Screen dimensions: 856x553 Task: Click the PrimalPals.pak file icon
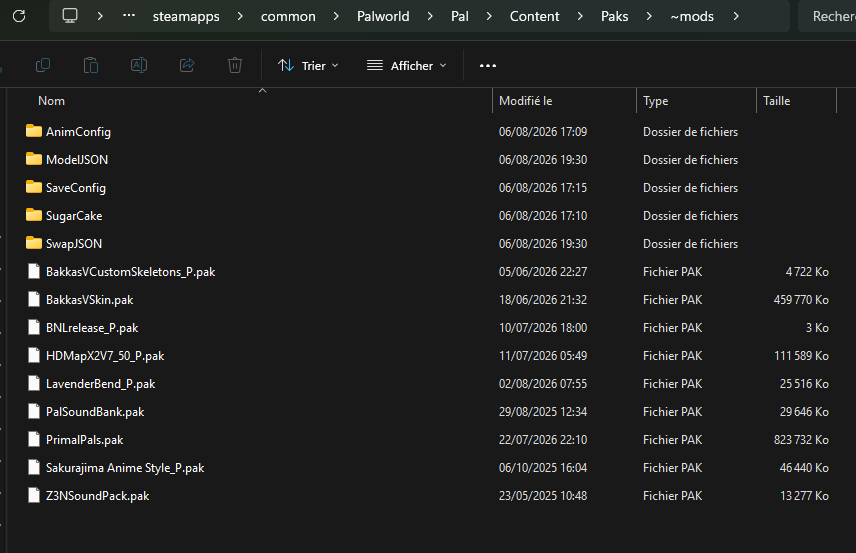tap(34, 439)
